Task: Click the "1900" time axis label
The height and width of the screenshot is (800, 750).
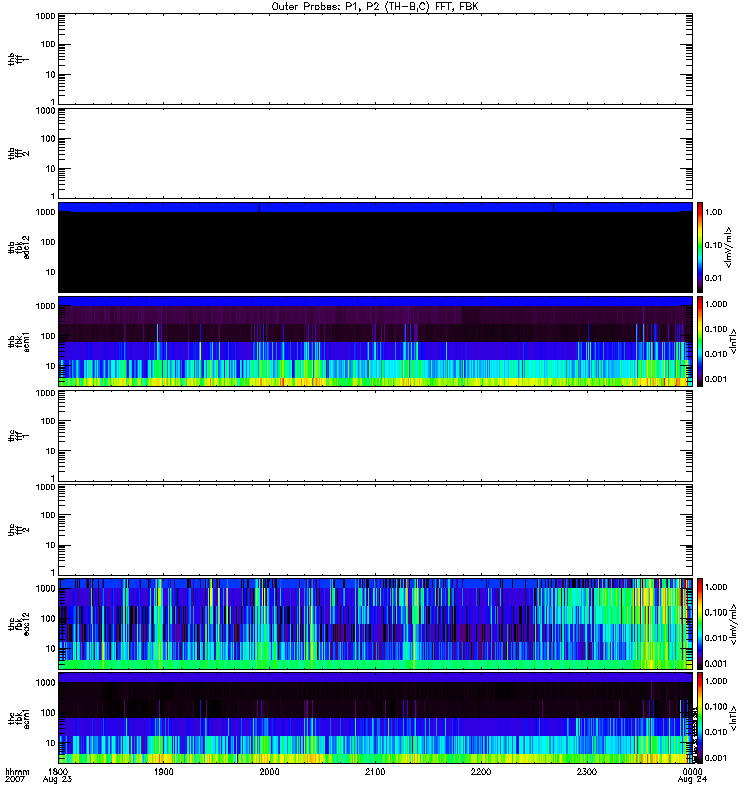Action: click(x=163, y=771)
